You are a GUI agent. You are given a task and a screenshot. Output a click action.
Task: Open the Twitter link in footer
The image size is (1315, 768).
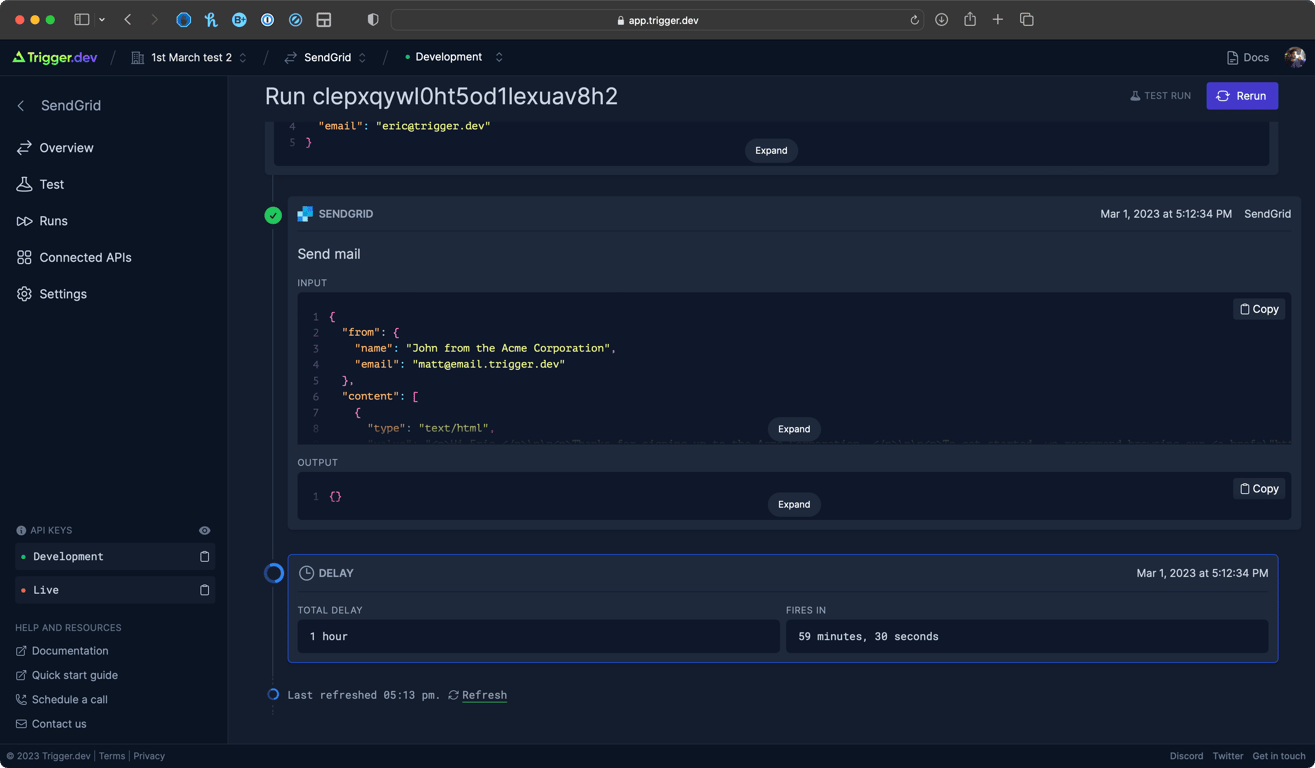1228,756
